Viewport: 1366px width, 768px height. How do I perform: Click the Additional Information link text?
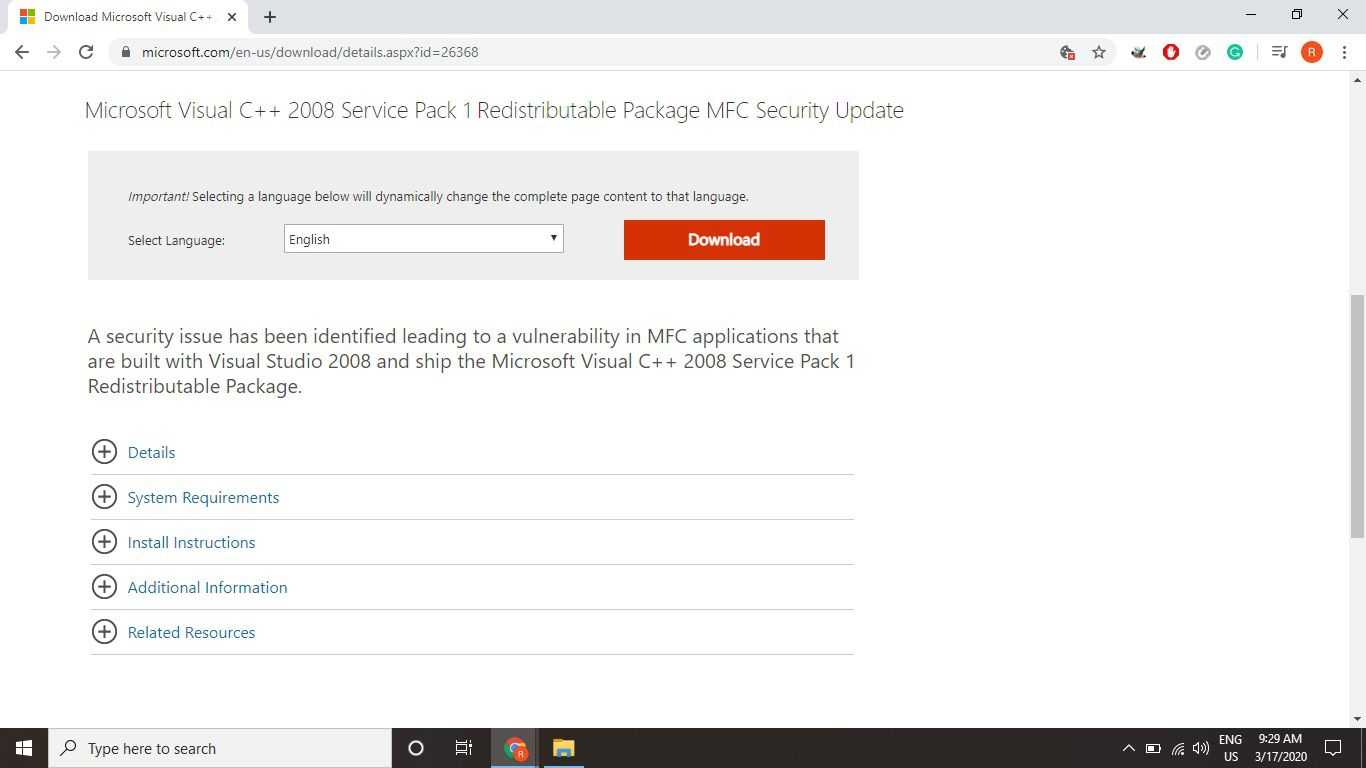[x=207, y=587]
